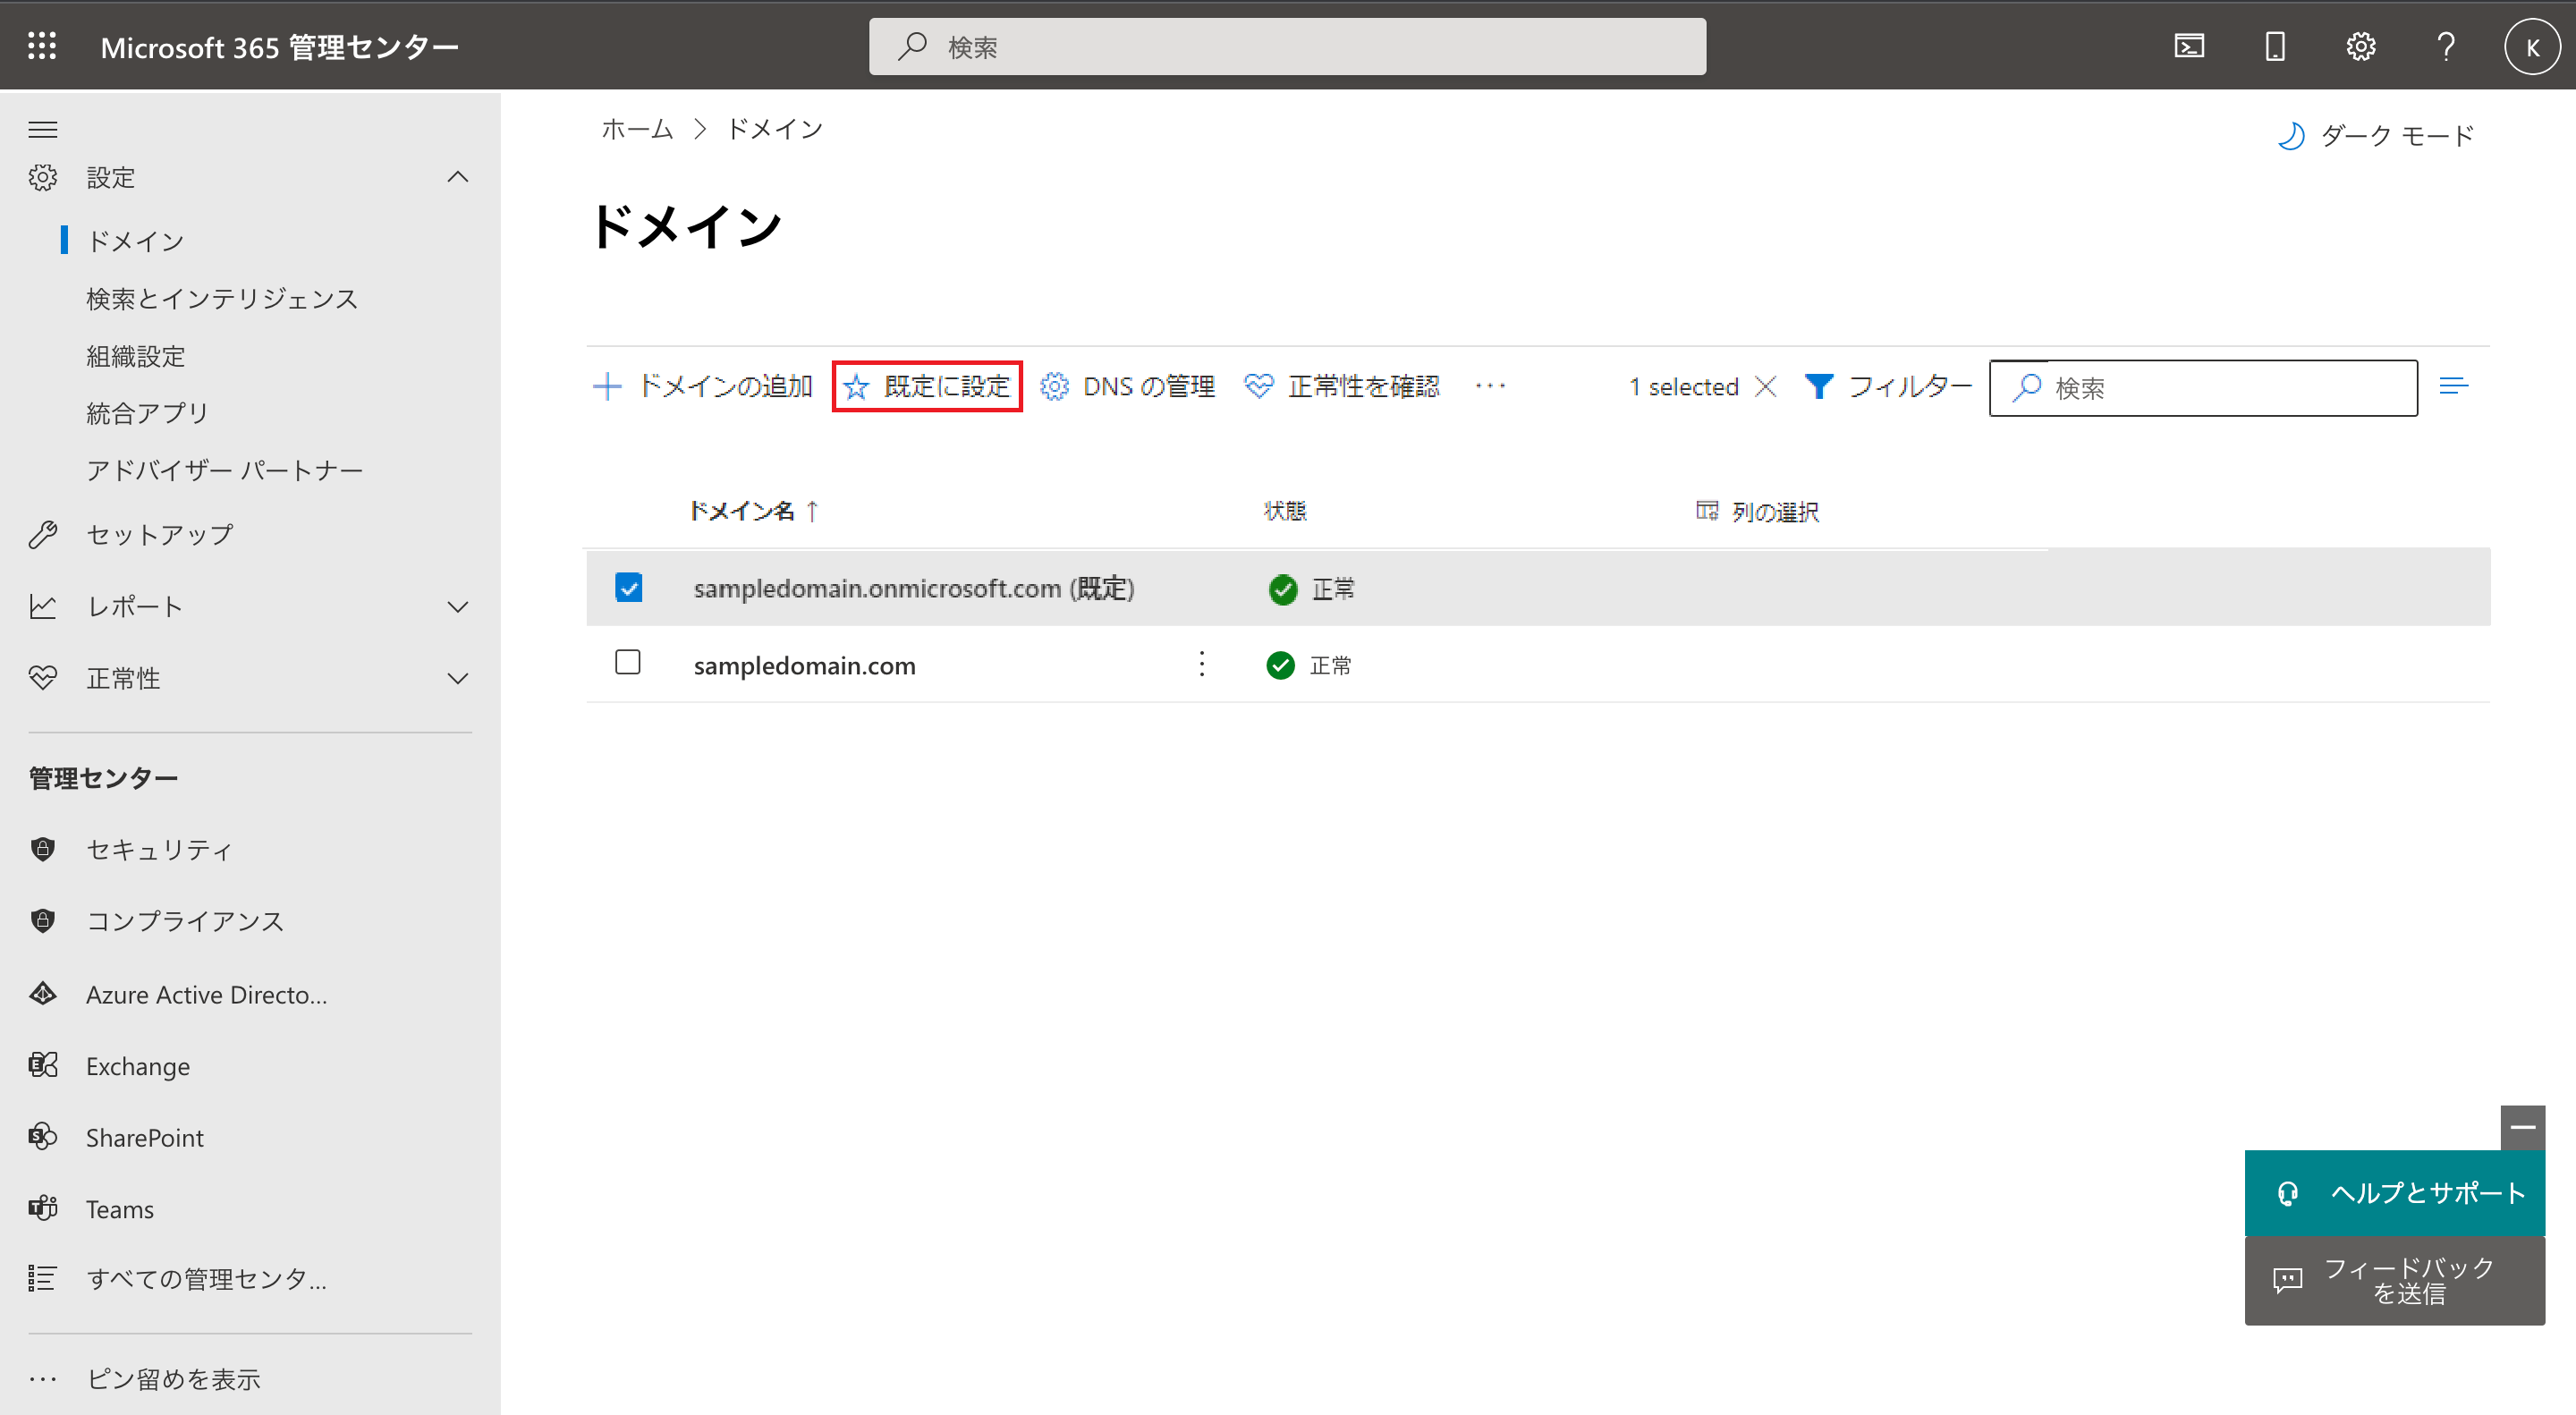2576x1415 pixels.
Task: Click 正常 status of sampledomain.onmicrosoft.com
Action: [1310, 589]
